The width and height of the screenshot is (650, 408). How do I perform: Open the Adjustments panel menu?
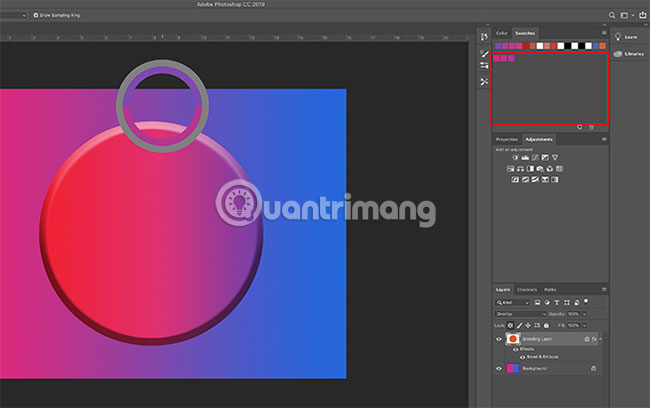(x=604, y=139)
